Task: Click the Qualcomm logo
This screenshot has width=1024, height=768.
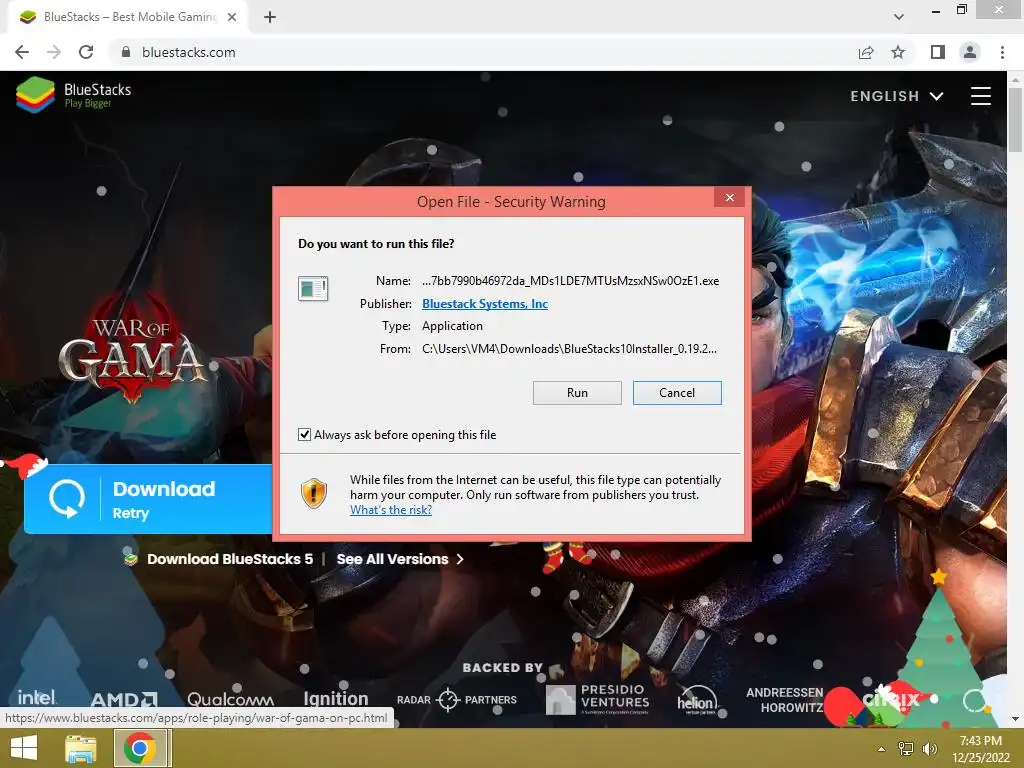Action: 231,699
